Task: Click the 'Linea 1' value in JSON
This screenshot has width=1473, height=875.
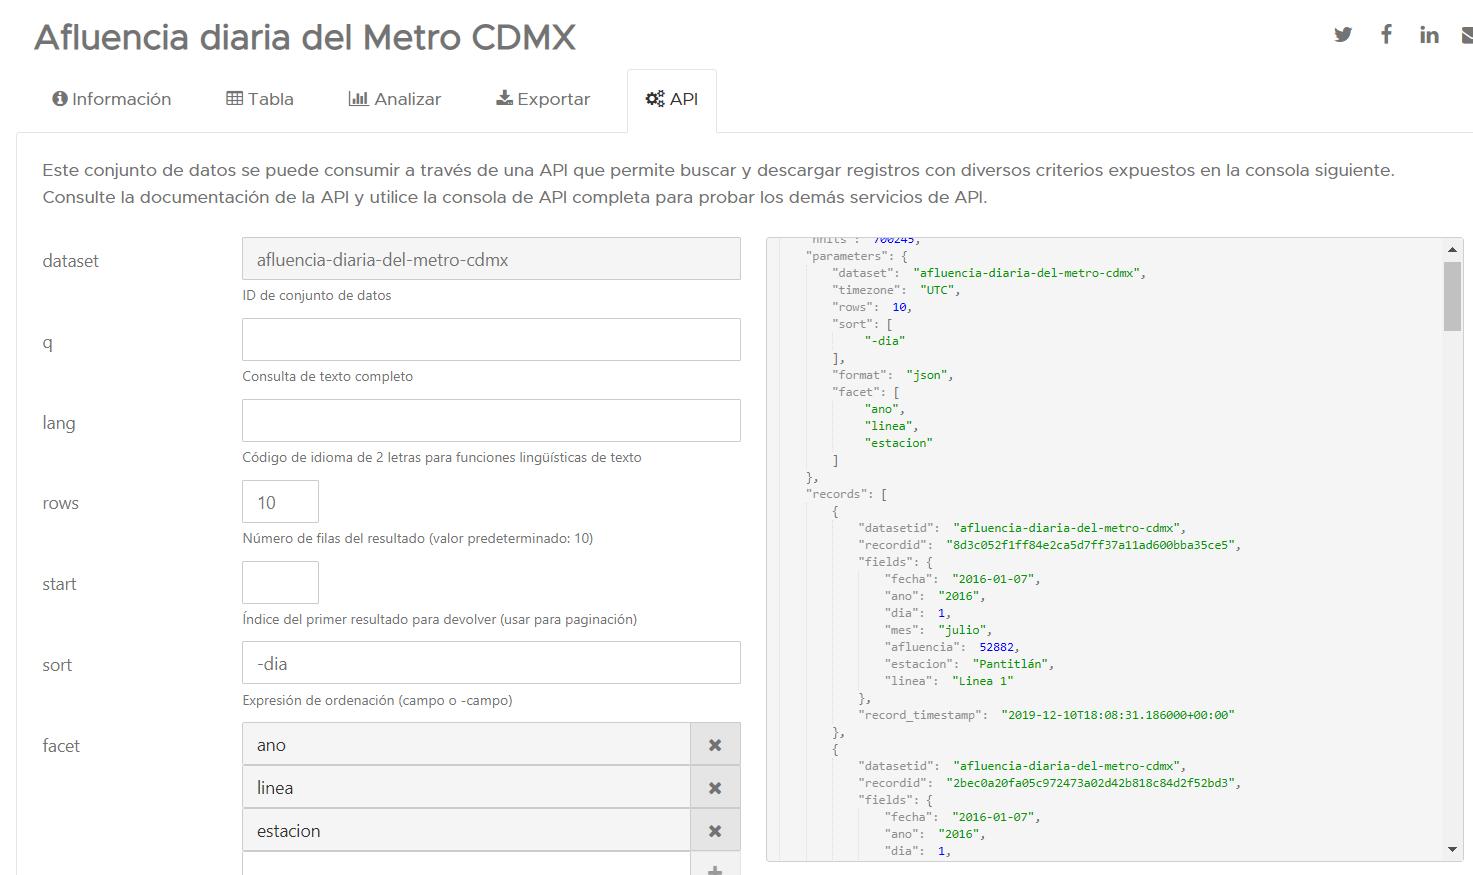Action: pyautogui.click(x=982, y=681)
